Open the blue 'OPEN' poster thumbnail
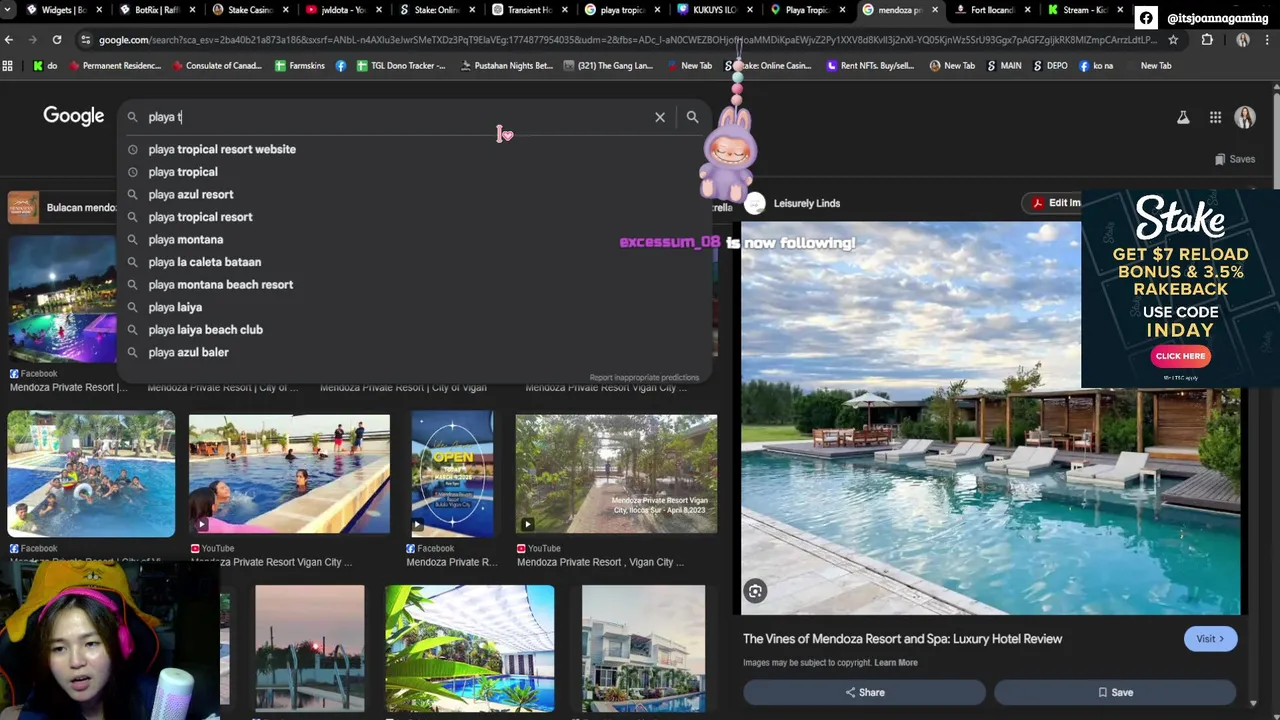 [x=452, y=474]
